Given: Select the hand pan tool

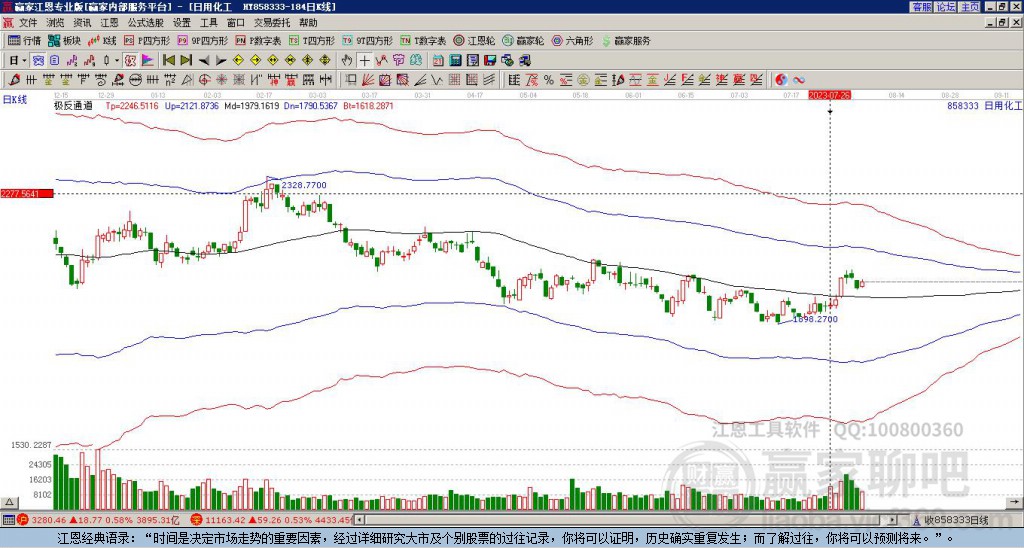Looking at the screenshot, I should [347, 61].
